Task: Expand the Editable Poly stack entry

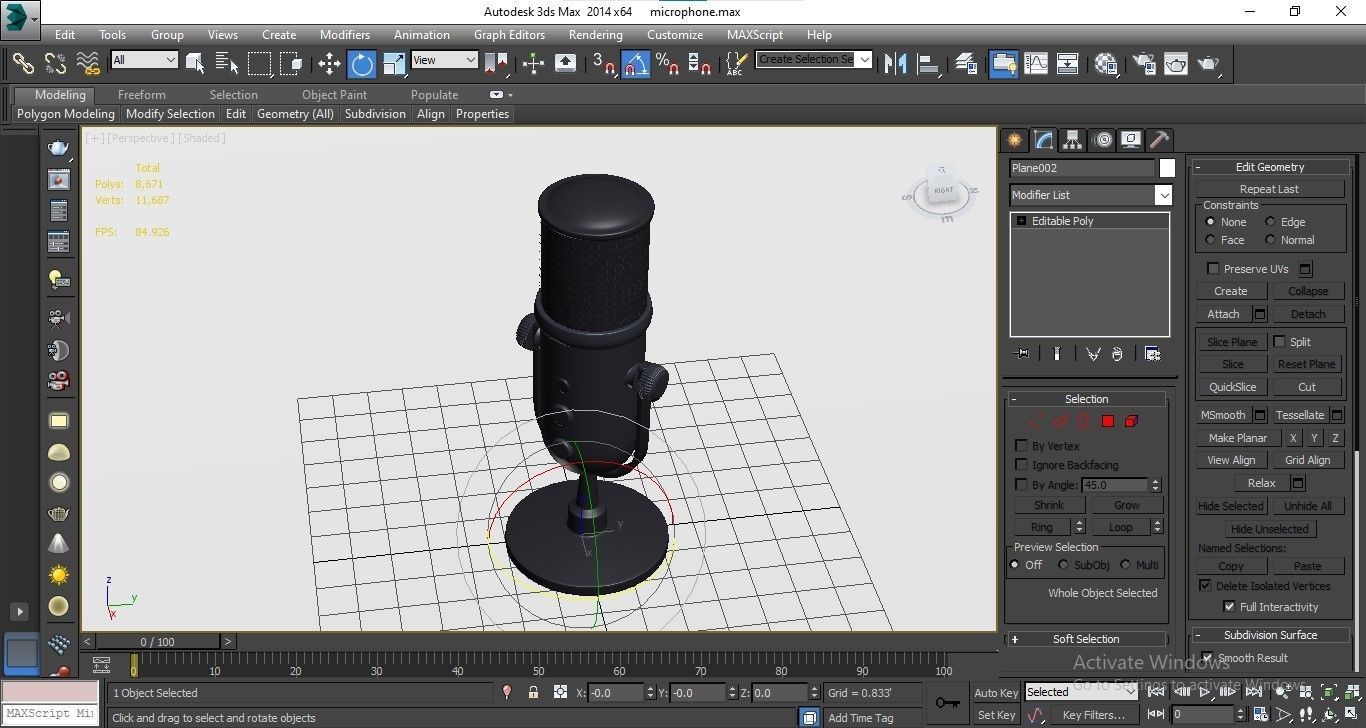Action: click(1021, 221)
